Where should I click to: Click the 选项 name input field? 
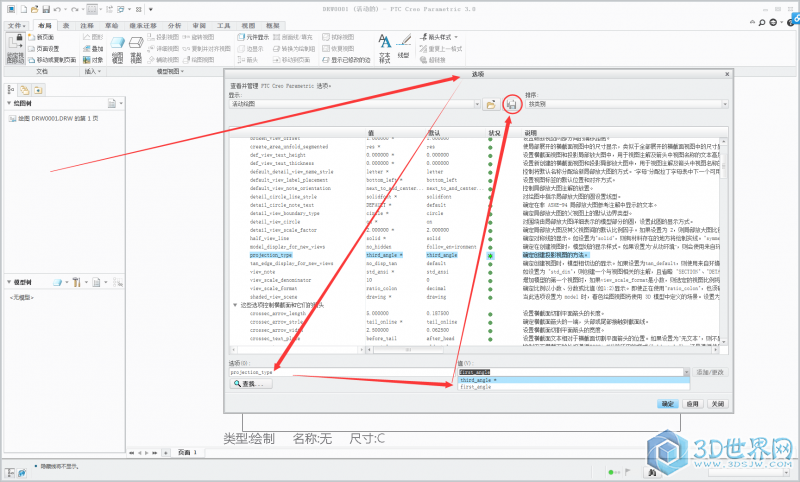tap(340, 372)
